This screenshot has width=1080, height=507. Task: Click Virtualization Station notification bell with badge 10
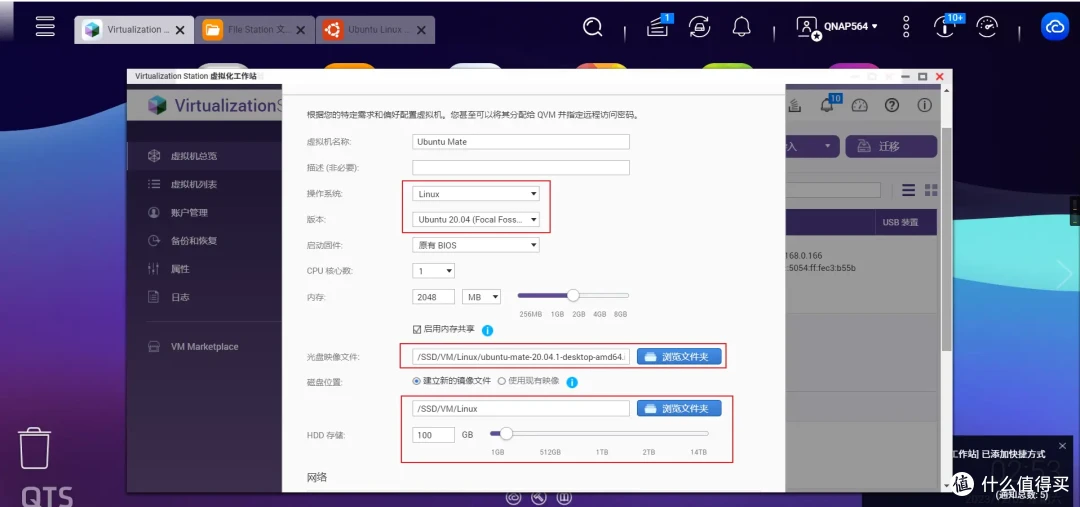click(x=829, y=104)
